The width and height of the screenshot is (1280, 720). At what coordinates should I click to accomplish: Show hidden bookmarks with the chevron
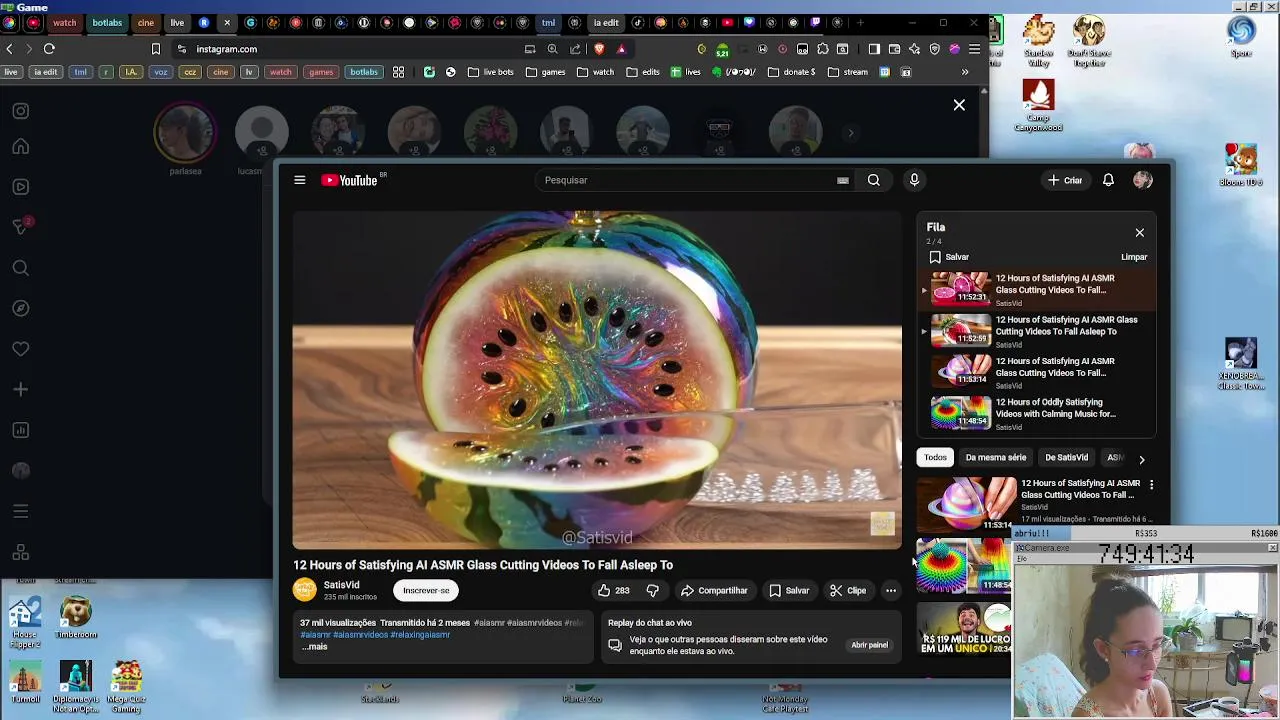(x=965, y=72)
